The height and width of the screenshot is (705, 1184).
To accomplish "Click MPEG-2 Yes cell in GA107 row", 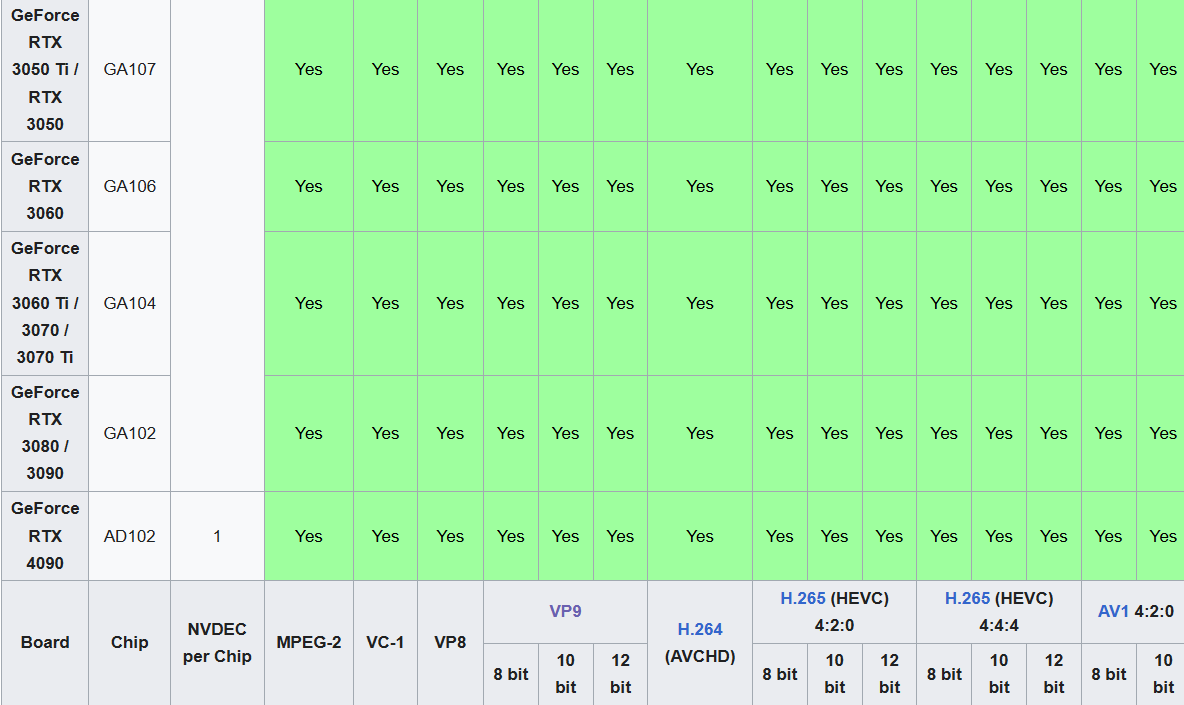I will point(309,69).
